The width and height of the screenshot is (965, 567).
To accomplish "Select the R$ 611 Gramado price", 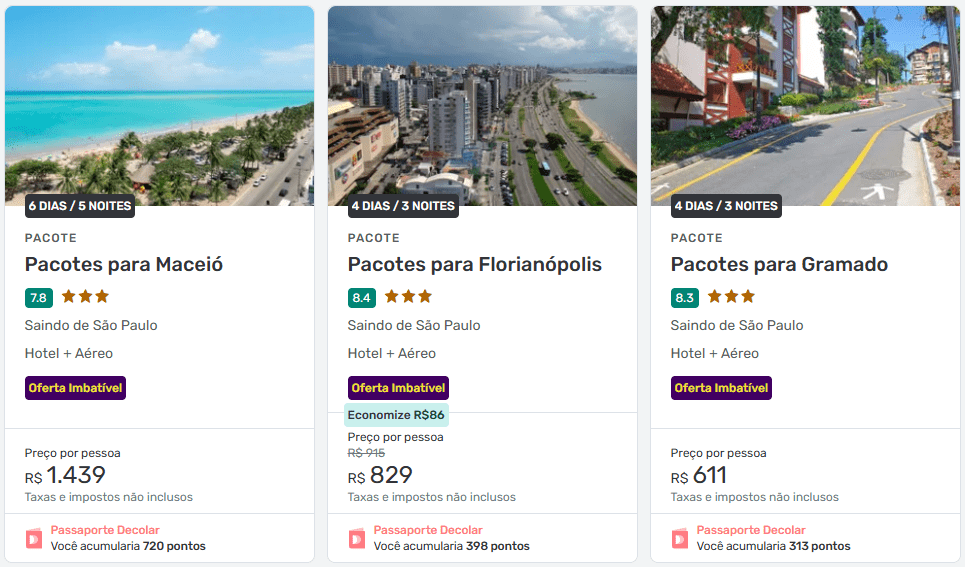I will tap(699, 475).
